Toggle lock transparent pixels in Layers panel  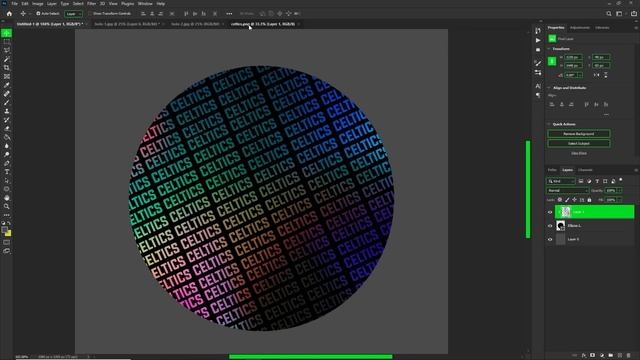(x=560, y=200)
